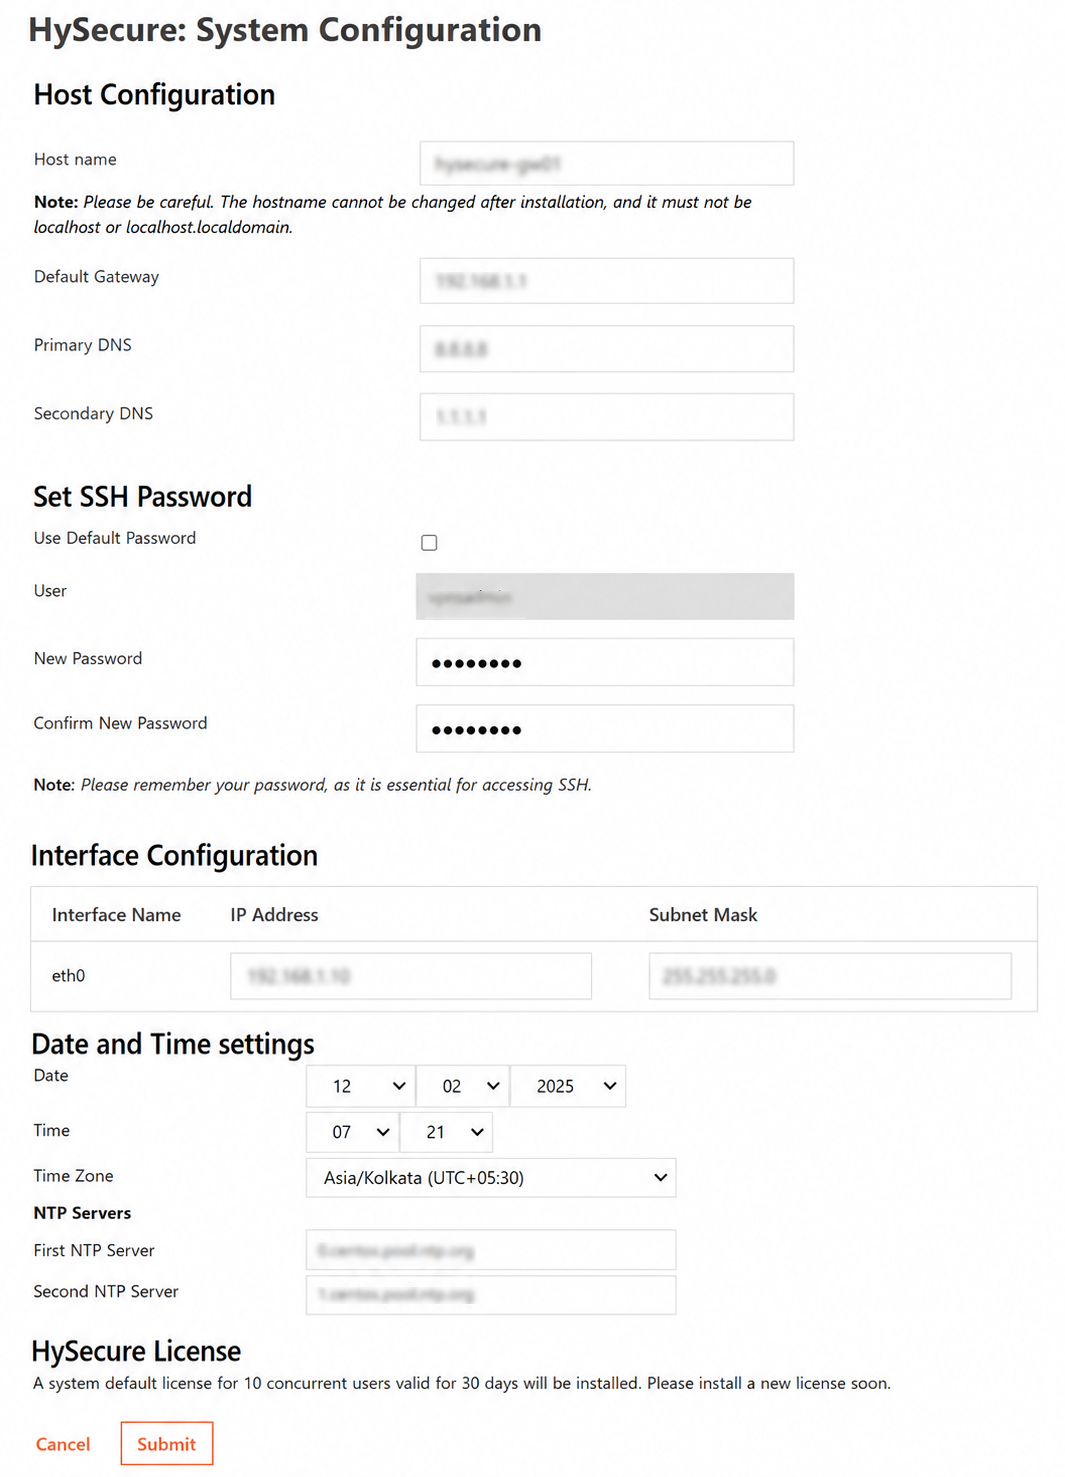Select the Secondary DNS text box
This screenshot has width=1065, height=1477.
(607, 417)
